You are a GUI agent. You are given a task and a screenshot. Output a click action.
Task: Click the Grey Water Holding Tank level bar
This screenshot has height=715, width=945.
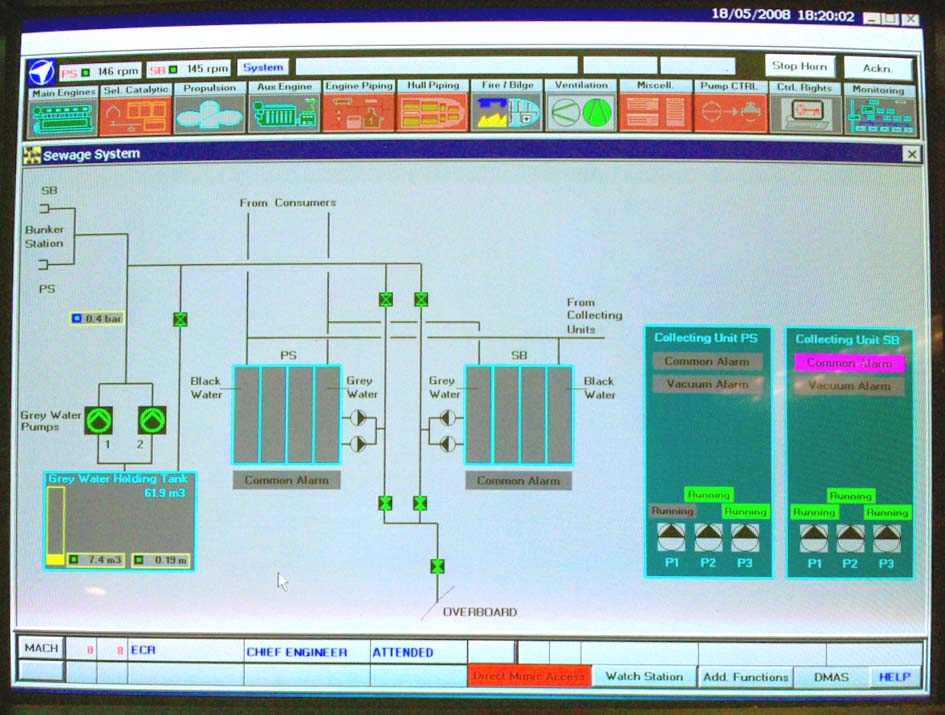55,525
